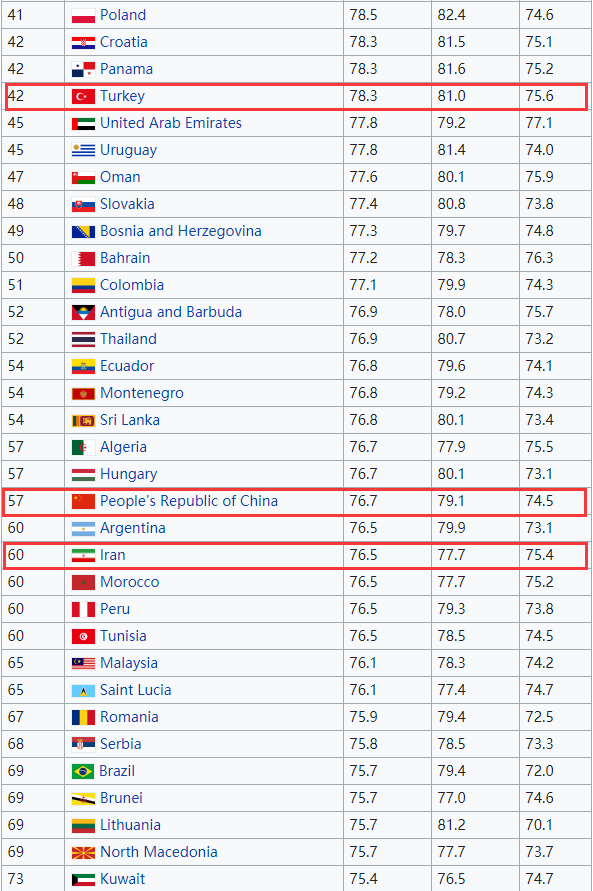Click the Uruguay flag icon

pos(83,151)
